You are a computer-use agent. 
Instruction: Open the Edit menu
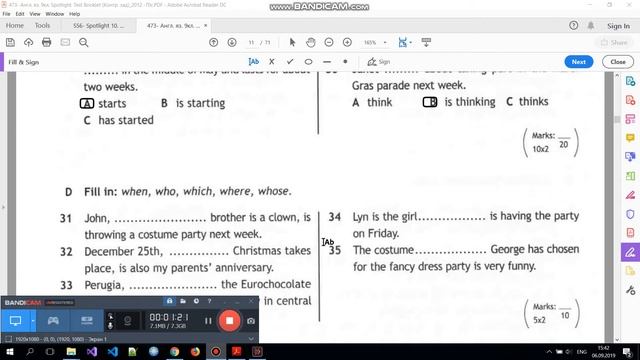20,13
